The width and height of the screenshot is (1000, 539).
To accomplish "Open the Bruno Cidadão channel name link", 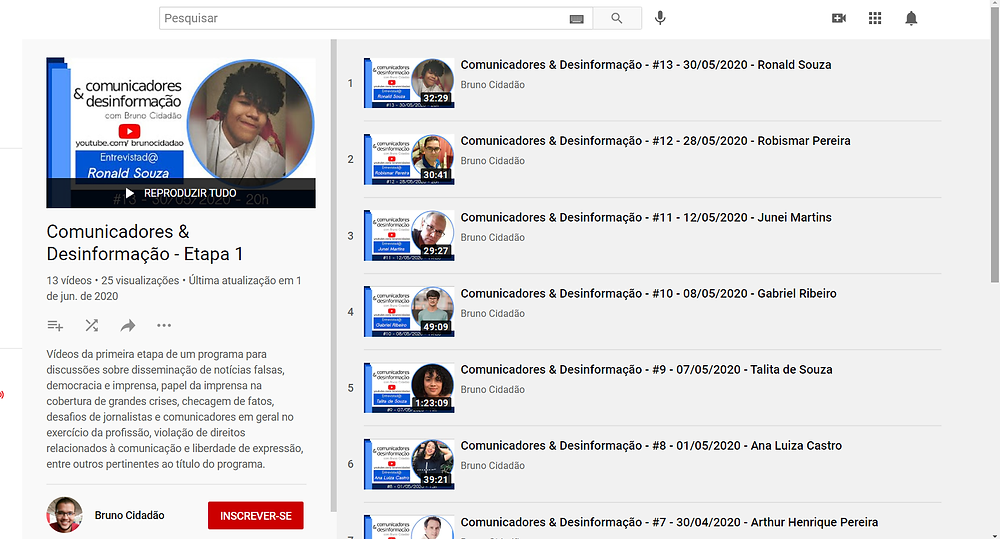I will coord(129,515).
